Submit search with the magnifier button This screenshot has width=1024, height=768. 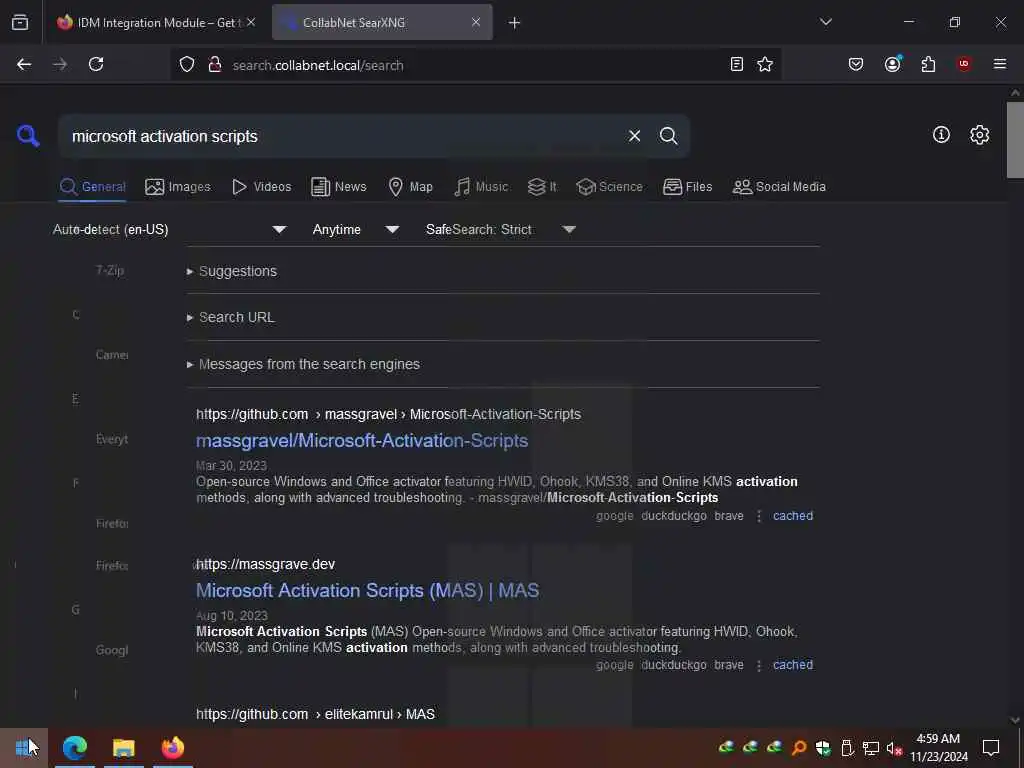pos(668,136)
